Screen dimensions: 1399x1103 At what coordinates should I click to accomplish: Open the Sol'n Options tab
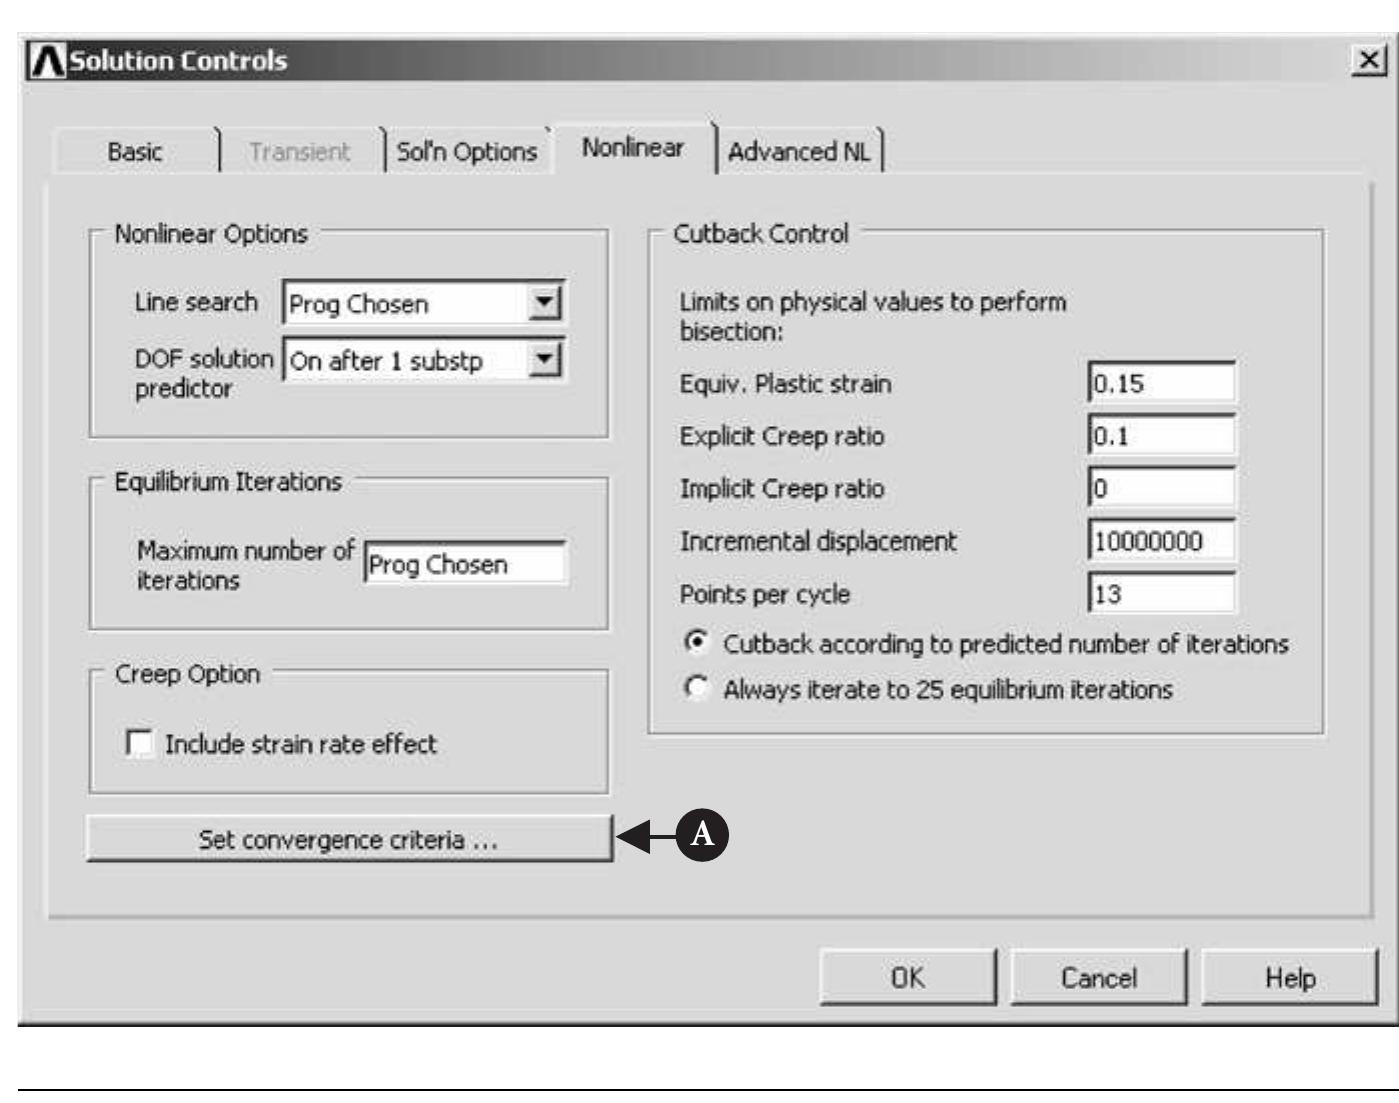click(466, 152)
